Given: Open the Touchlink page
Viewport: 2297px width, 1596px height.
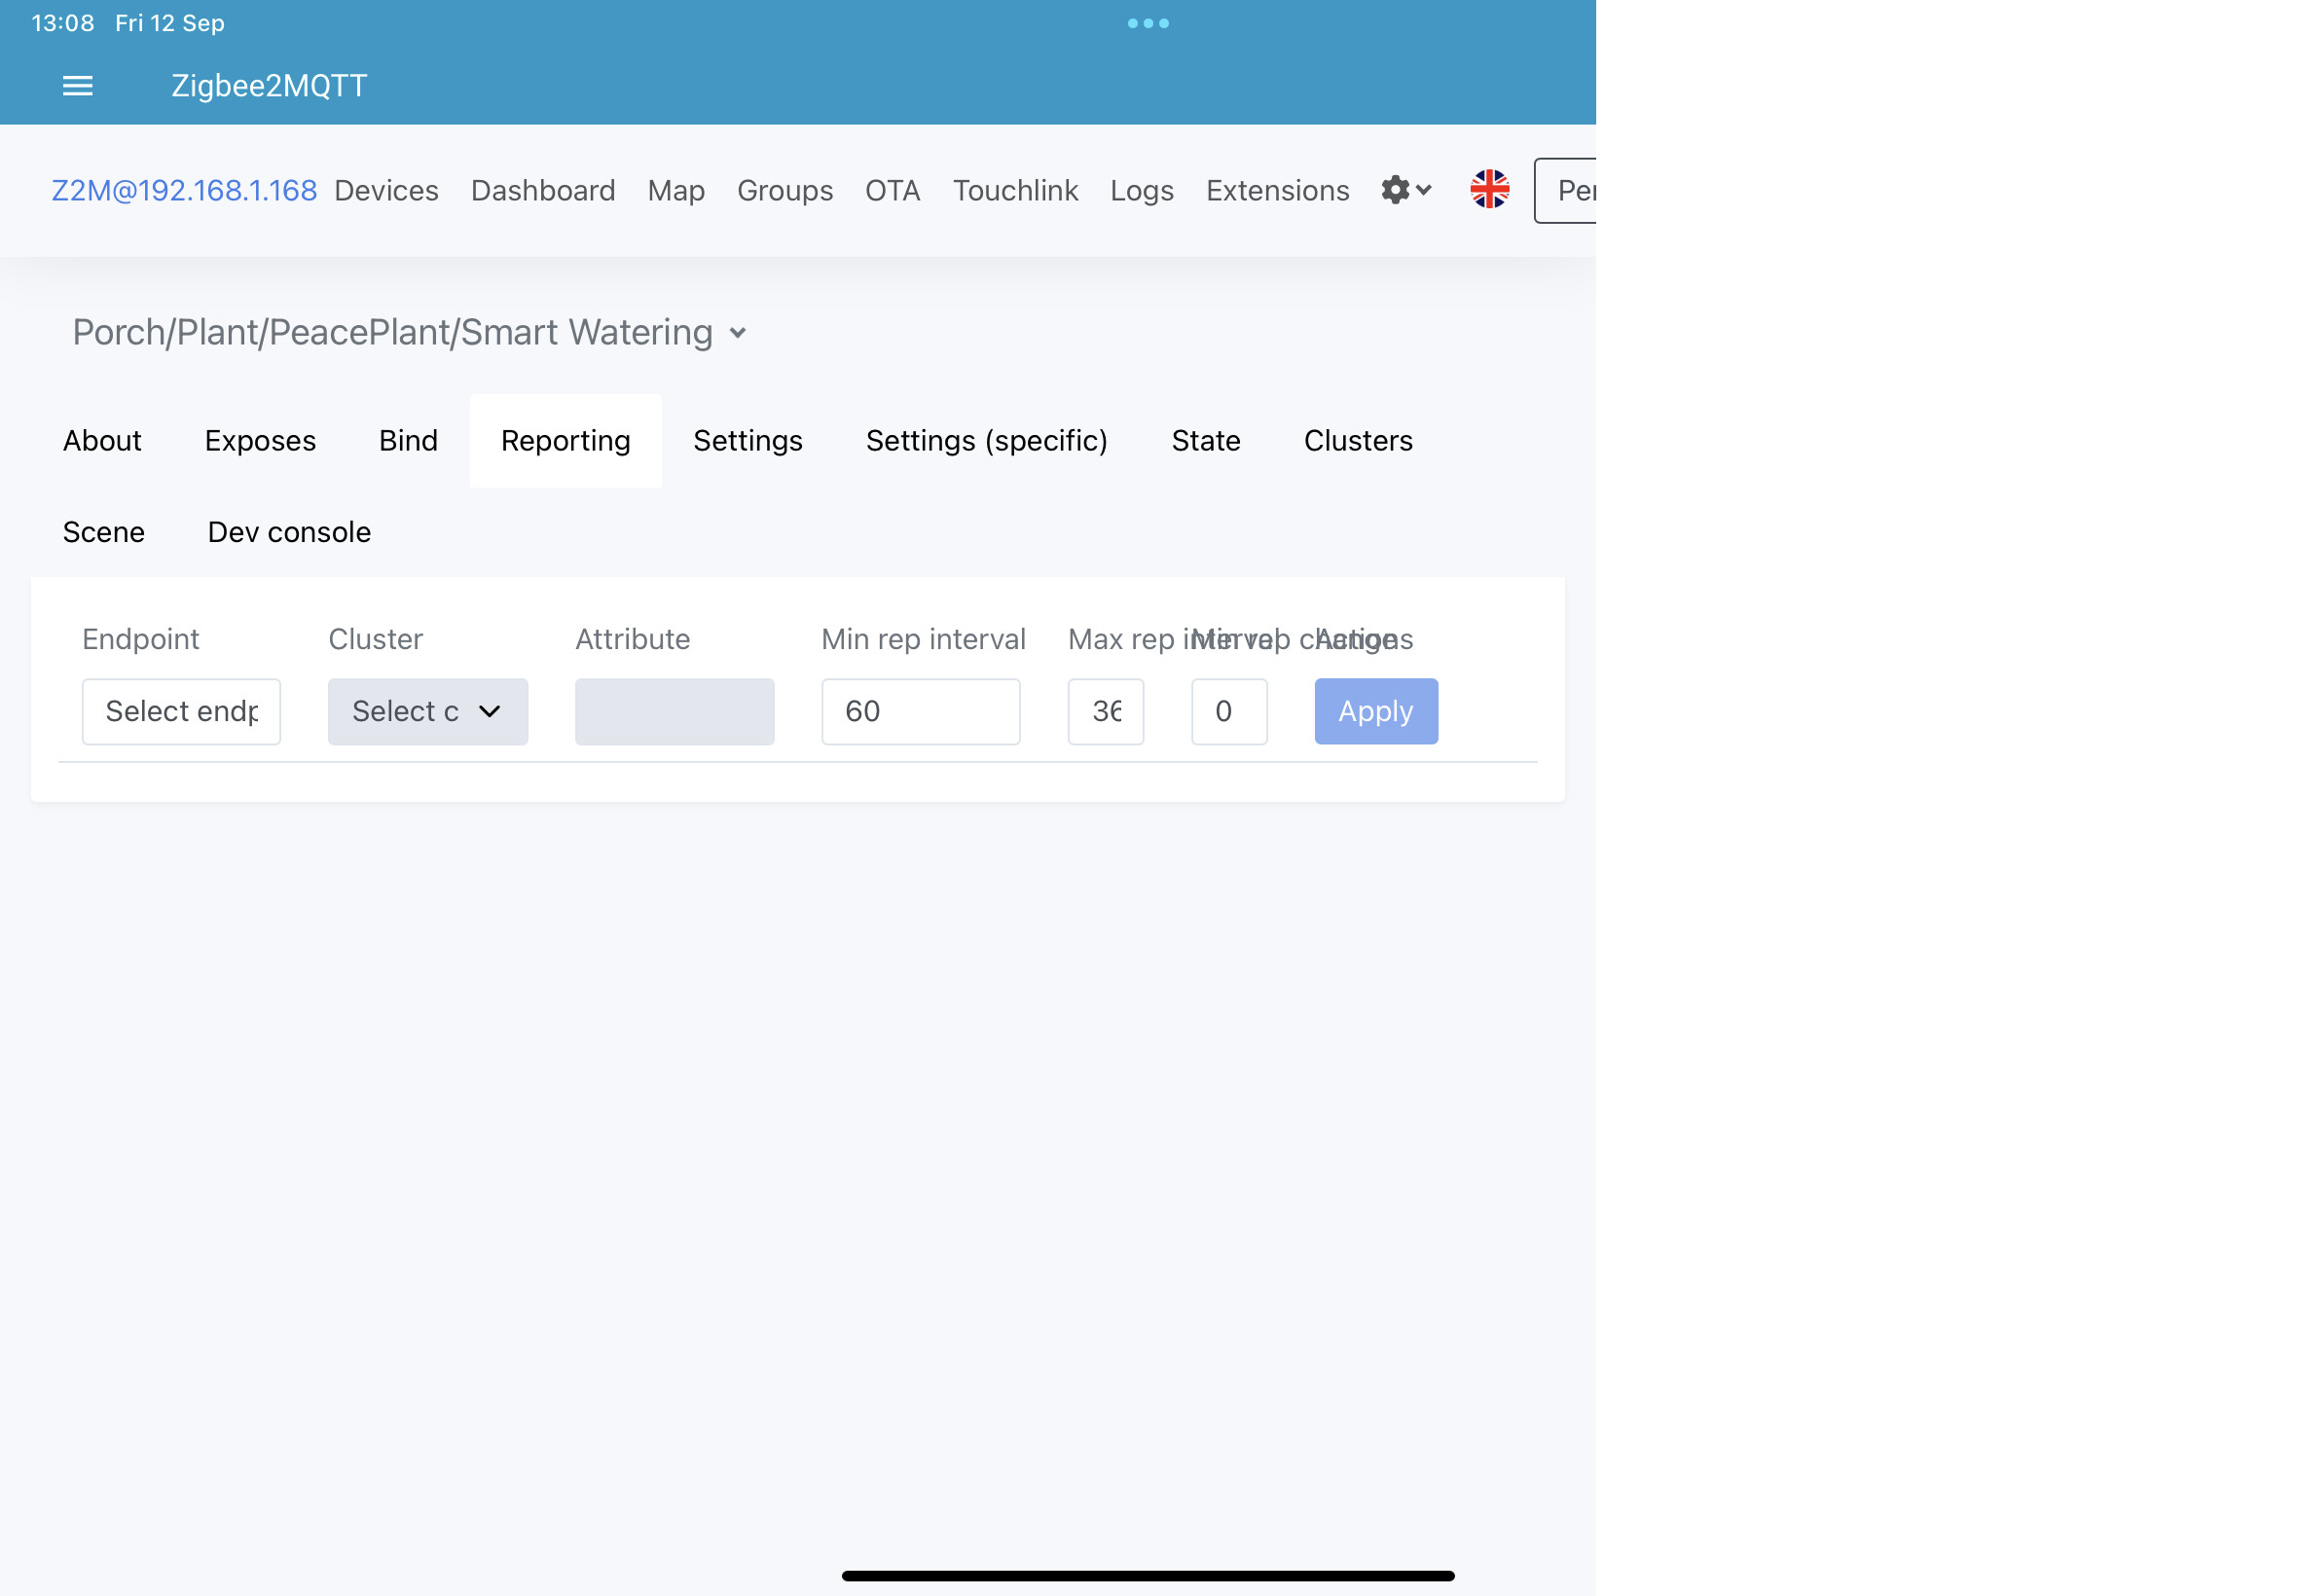Looking at the screenshot, I should [x=1015, y=190].
